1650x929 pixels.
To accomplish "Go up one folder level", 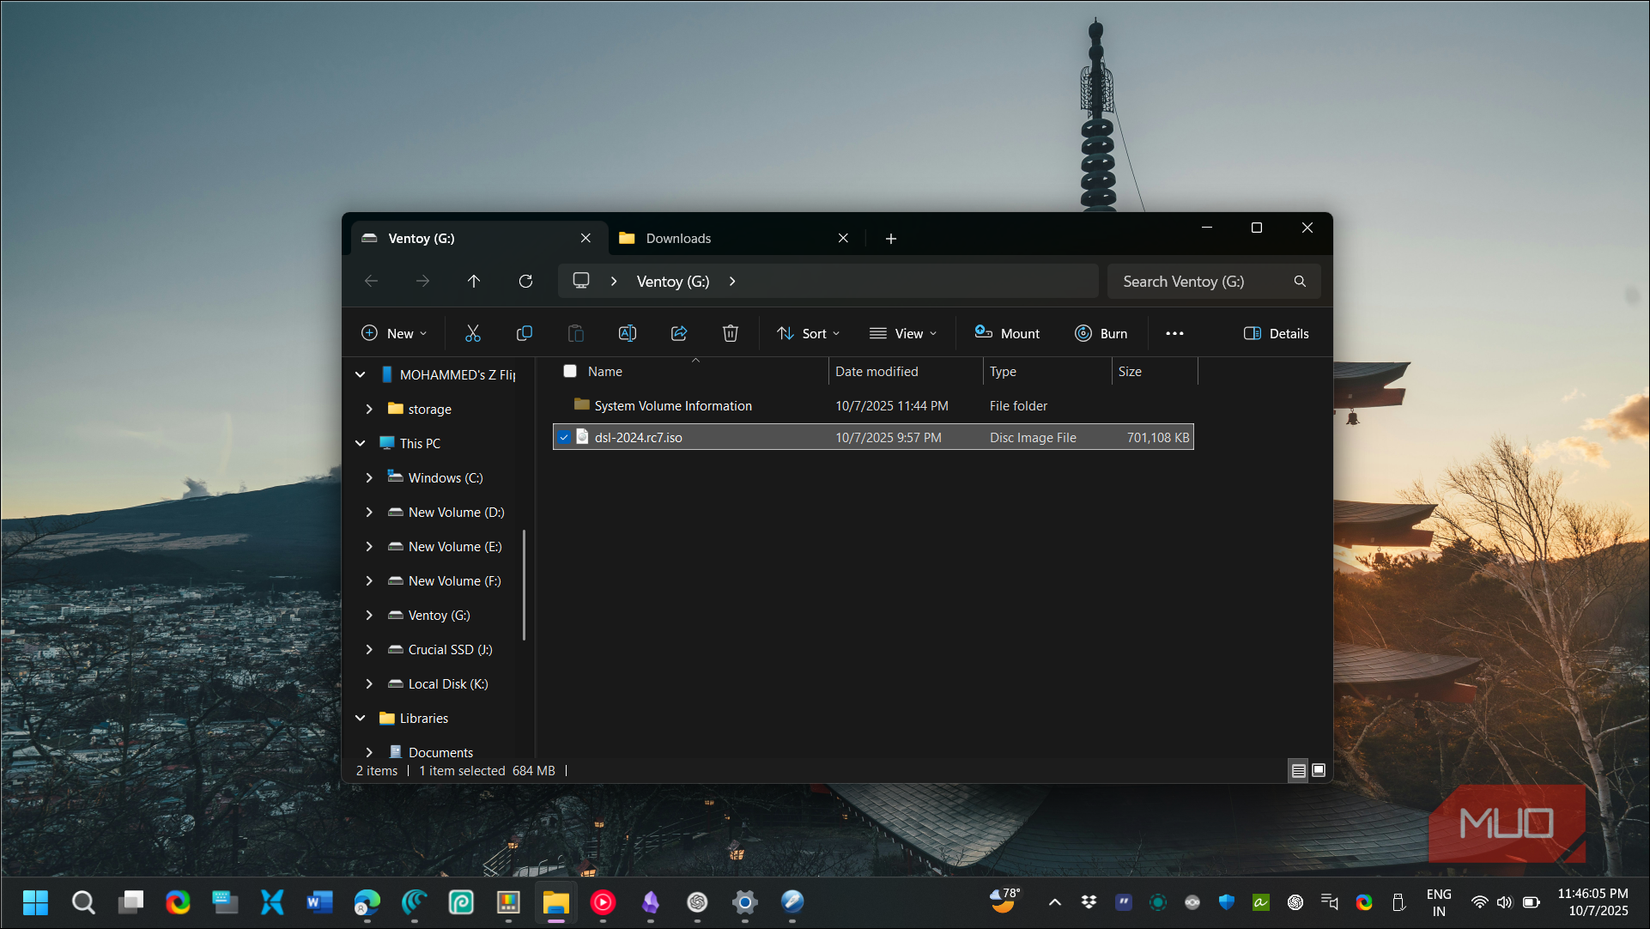I will tap(474, 281).
